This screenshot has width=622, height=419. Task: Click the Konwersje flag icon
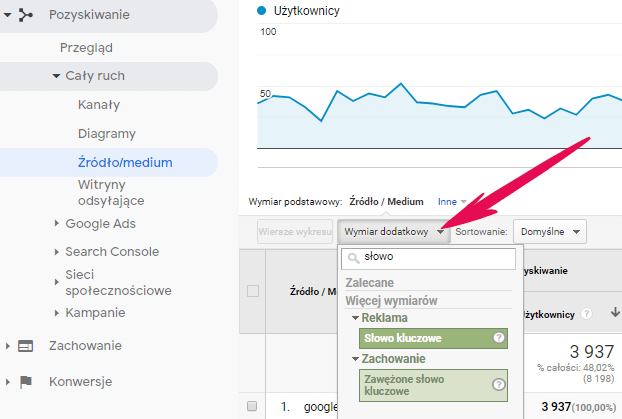point(25,381)
